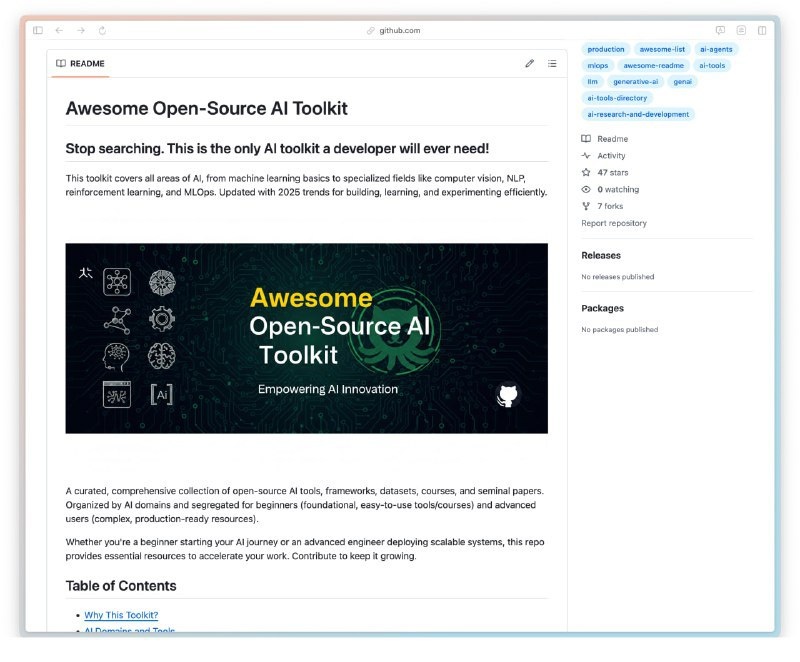Open the Activity link
This screenshot has height=662, width=800.
[x=611, y=156]
